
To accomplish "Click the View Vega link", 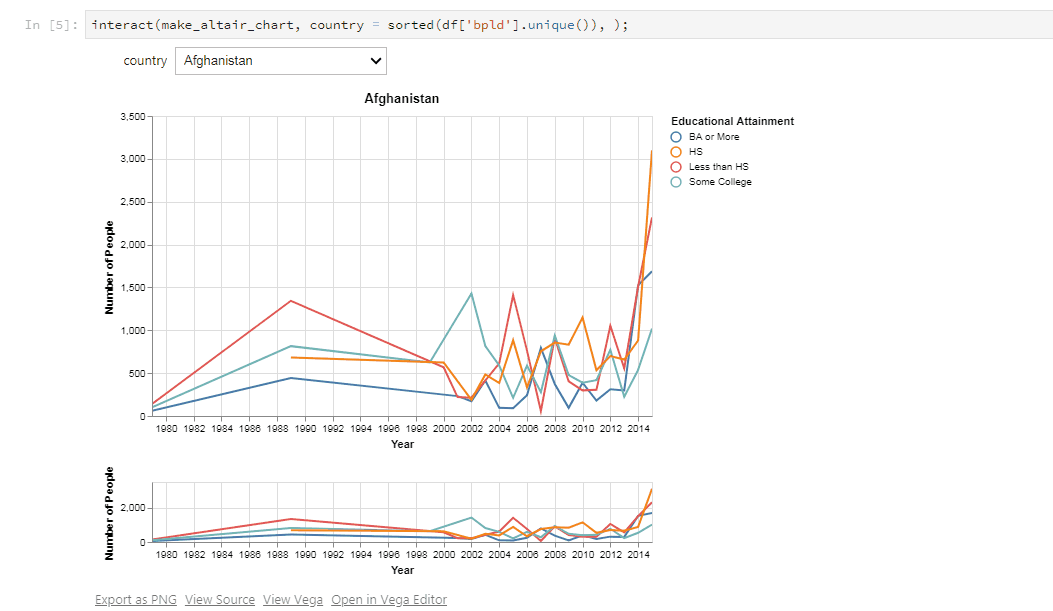I will [293, 600].
